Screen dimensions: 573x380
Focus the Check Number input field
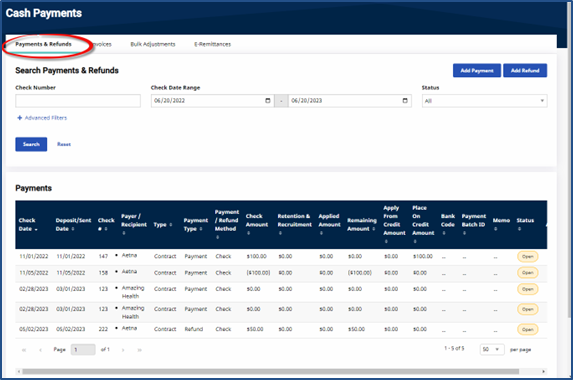point(78,101)
